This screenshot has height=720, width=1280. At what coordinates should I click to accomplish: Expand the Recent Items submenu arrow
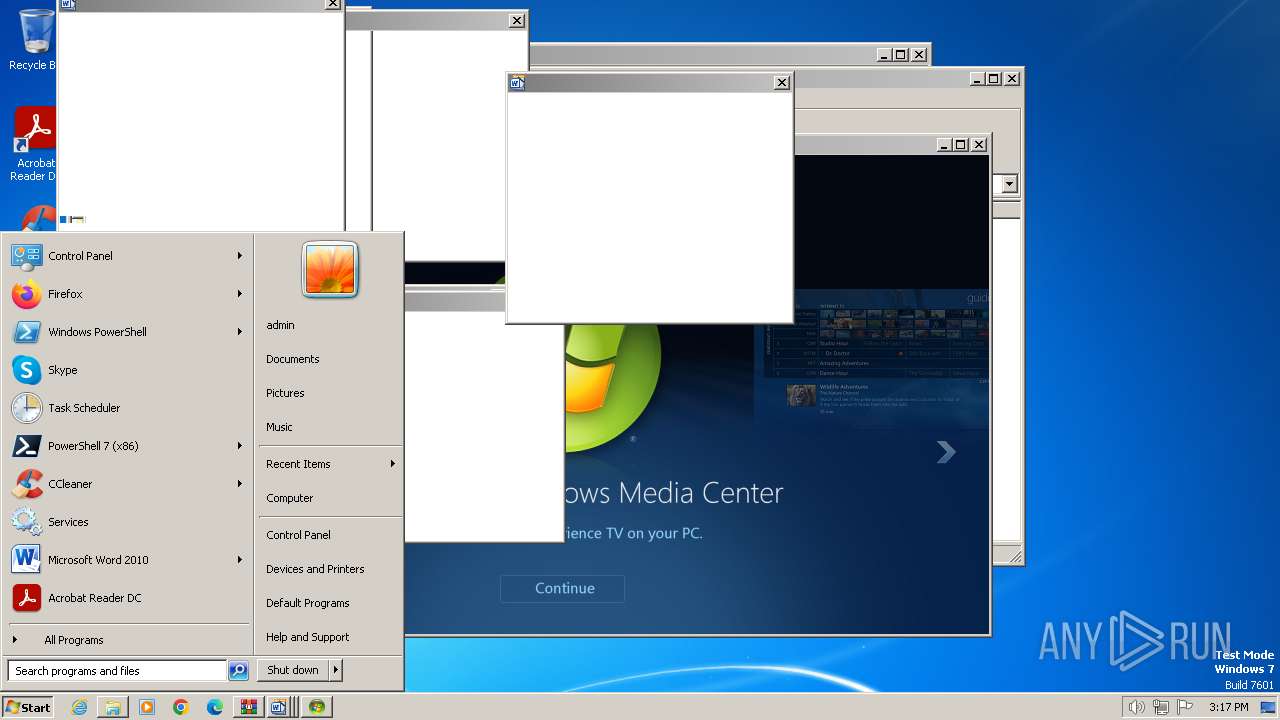pos(393,464)
